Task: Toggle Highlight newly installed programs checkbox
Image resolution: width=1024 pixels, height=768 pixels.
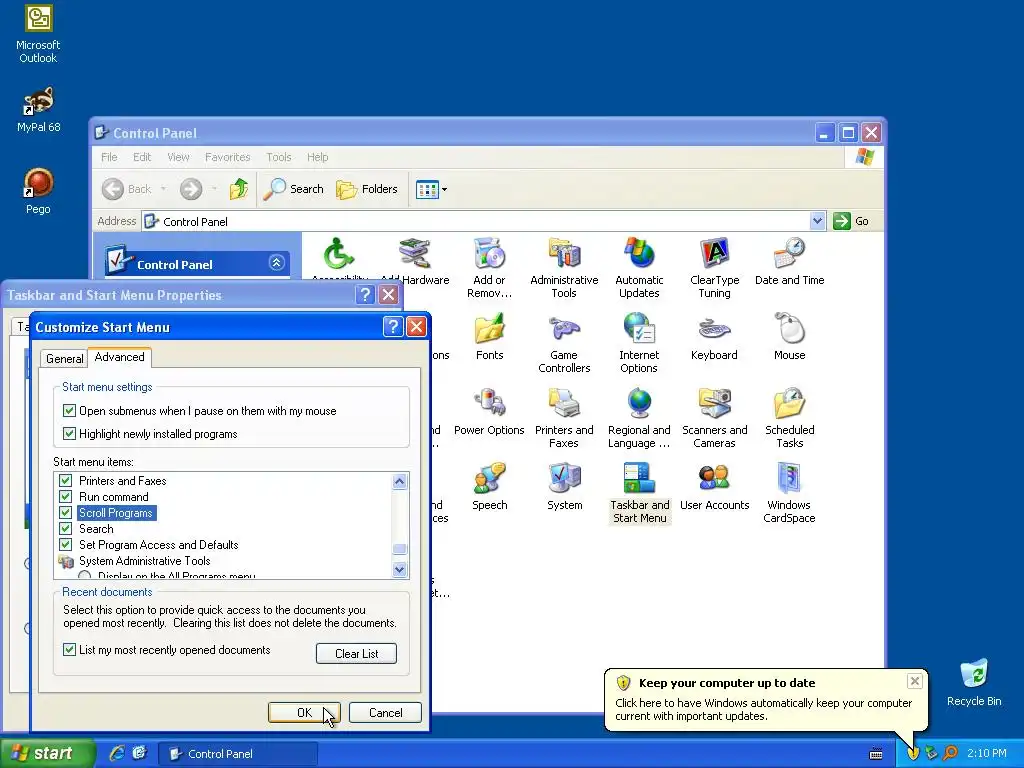Action: [69, 434]
